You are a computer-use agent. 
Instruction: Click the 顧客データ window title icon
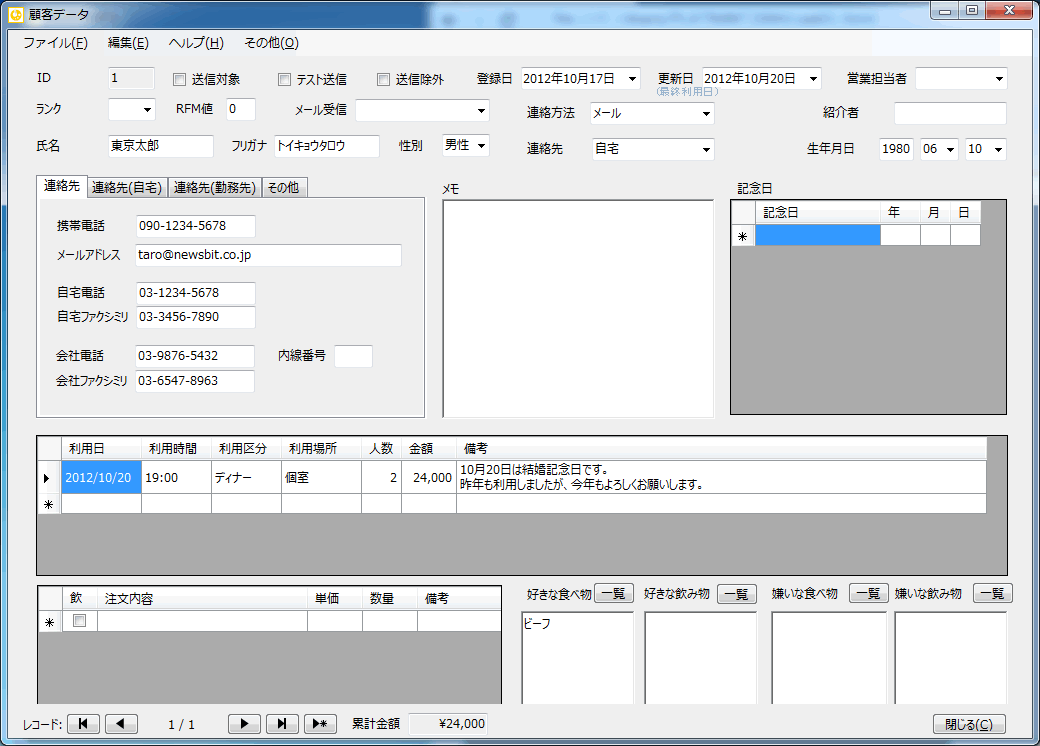[15, 14]
